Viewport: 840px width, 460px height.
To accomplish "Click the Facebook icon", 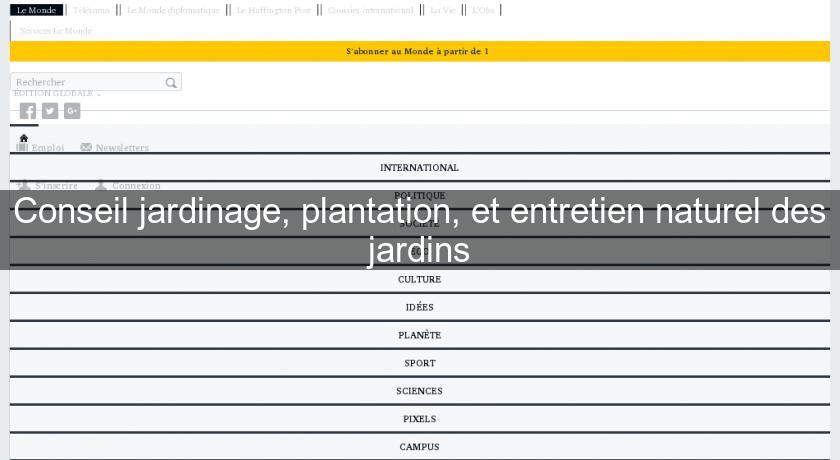I will (28, 111).
